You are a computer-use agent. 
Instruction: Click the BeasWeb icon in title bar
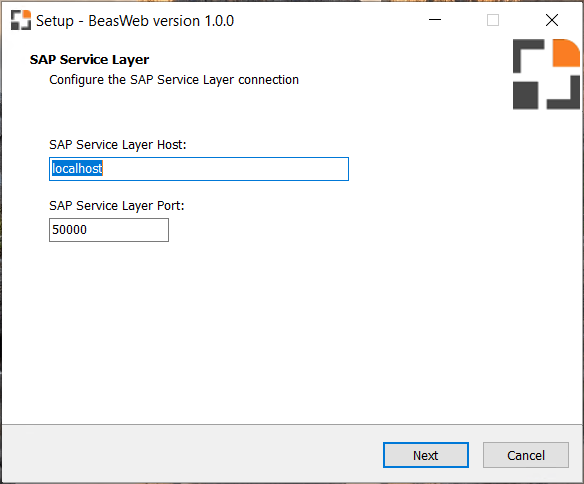21,20
